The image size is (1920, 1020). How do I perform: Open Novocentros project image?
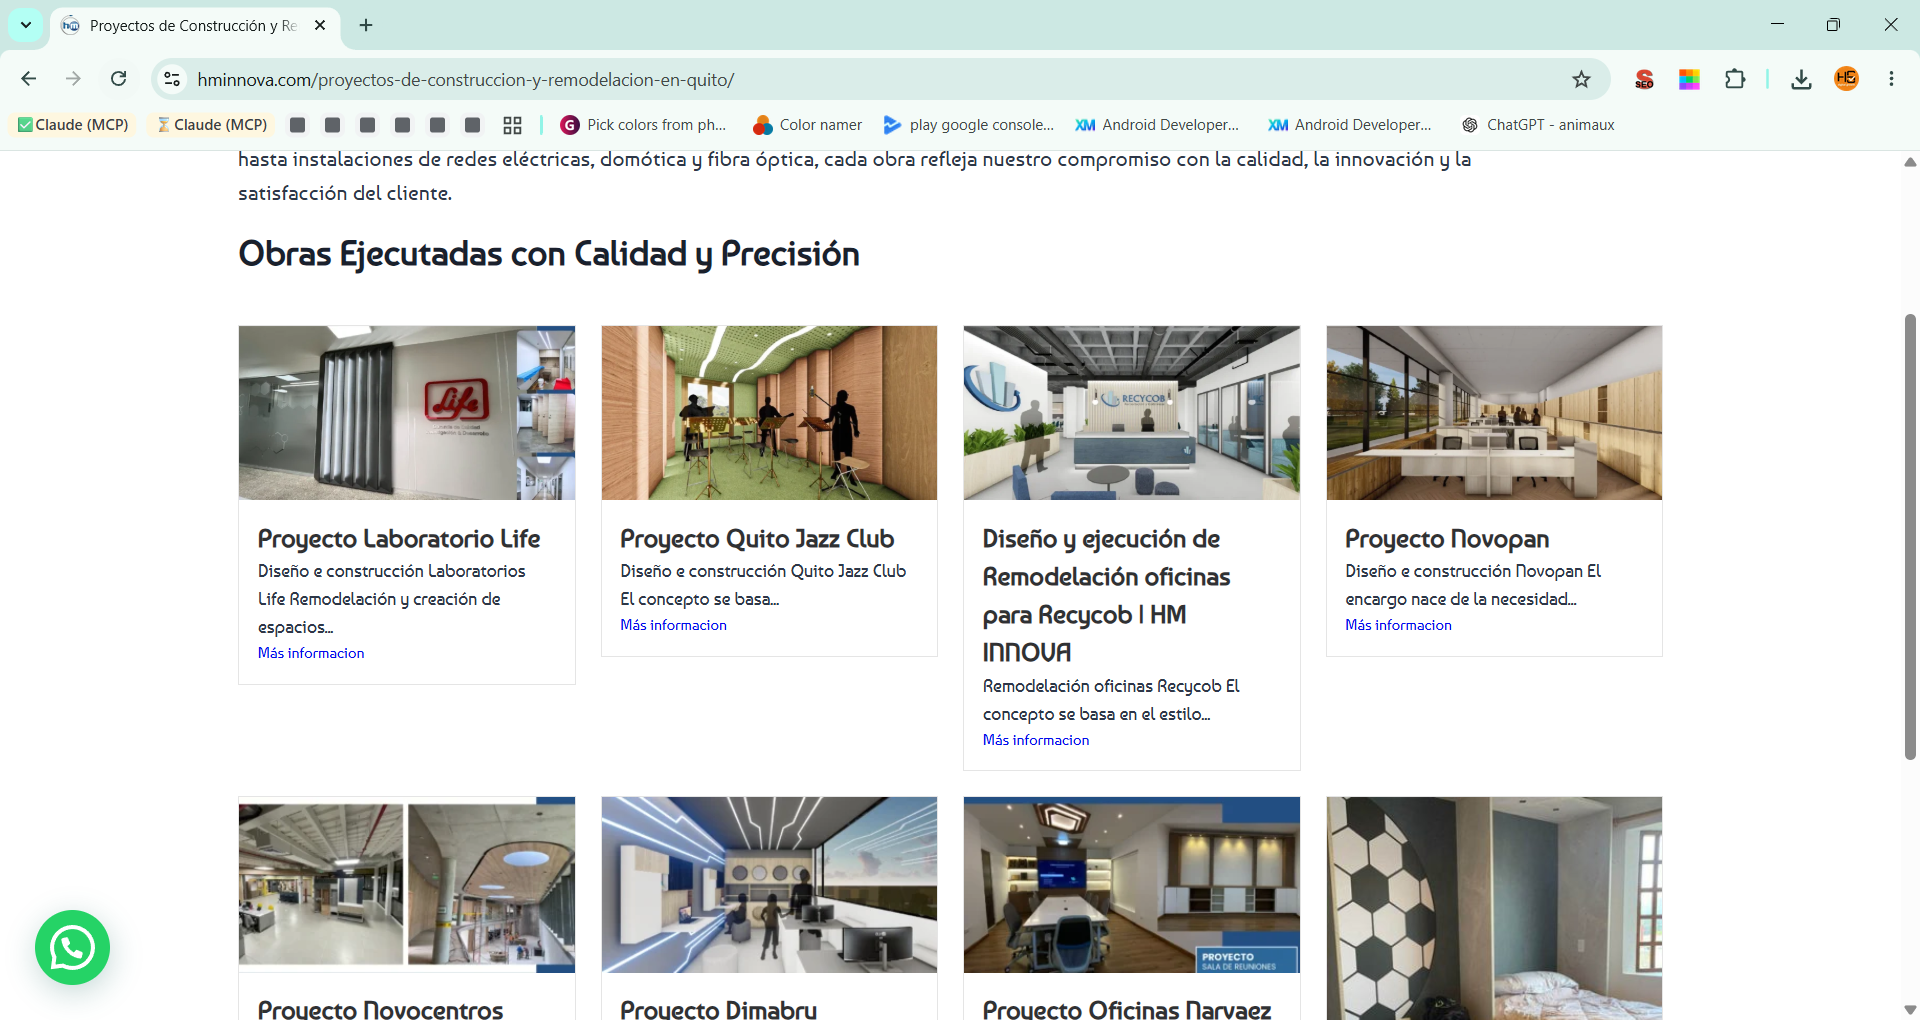click(407, 885)
